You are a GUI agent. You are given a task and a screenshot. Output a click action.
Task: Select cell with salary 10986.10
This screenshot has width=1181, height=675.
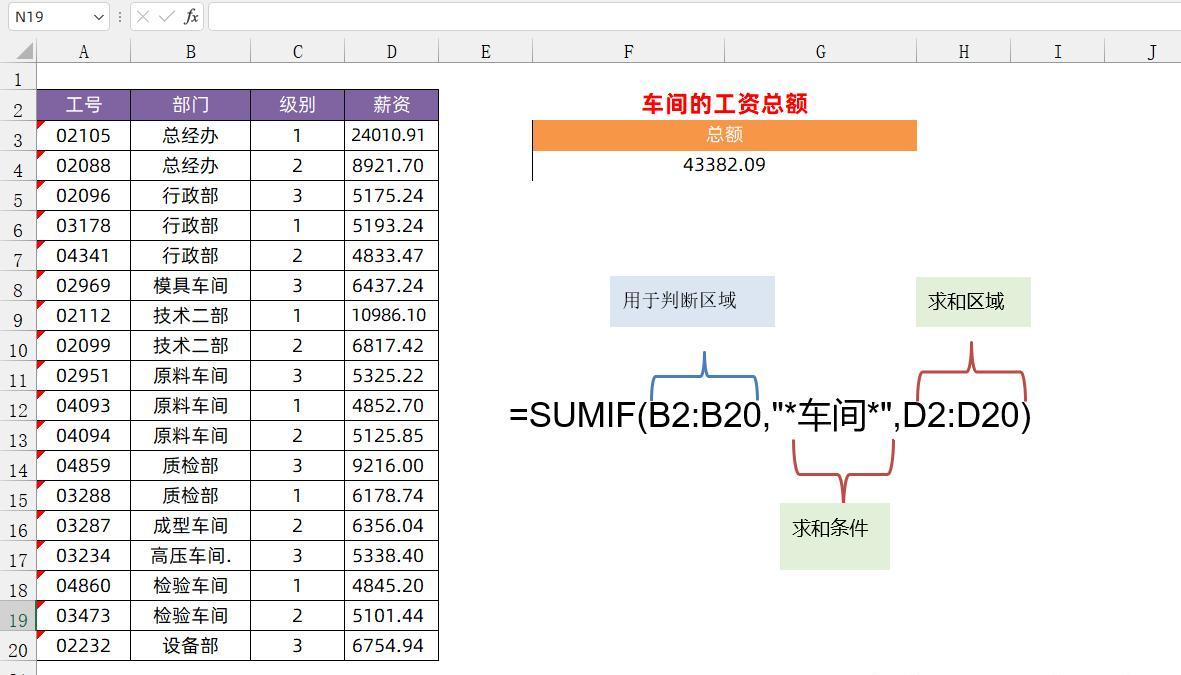coord(392,316)
